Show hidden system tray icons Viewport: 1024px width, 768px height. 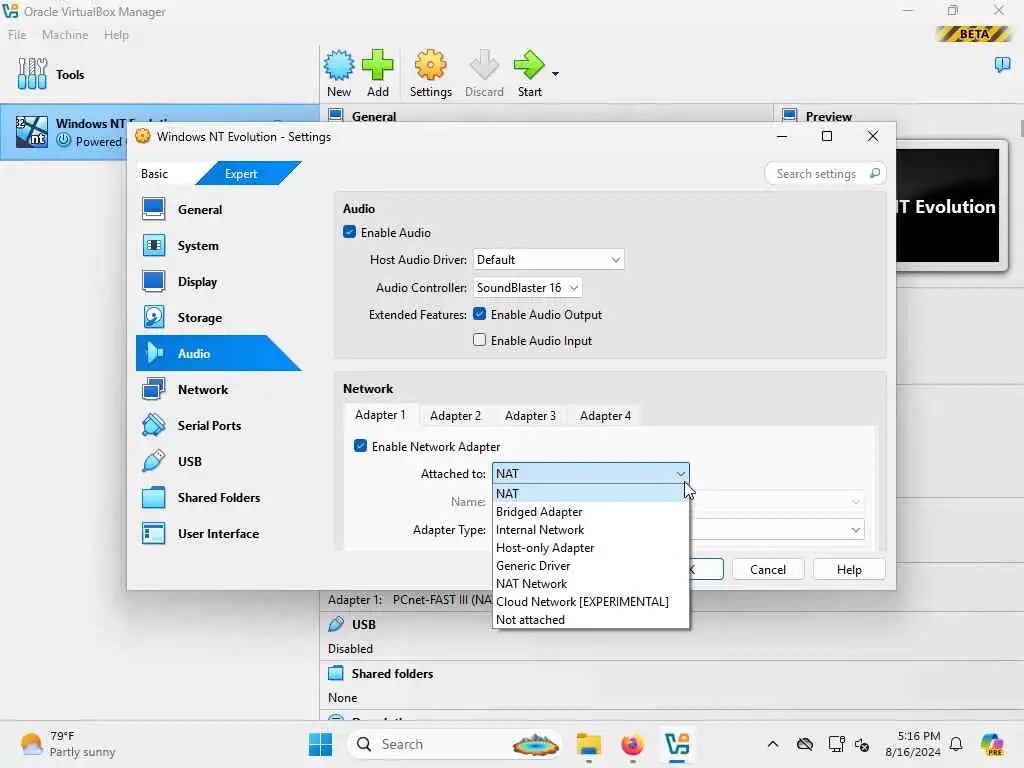point(773,744)
